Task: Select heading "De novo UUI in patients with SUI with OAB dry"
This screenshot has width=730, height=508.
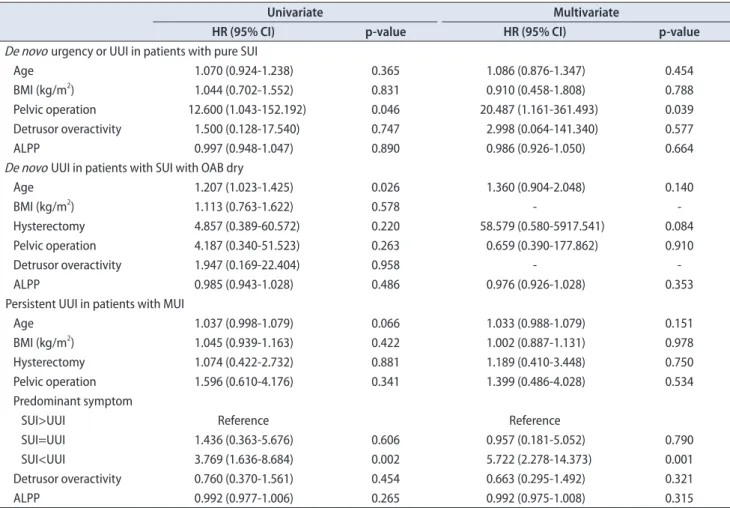Action: (124, 168)
